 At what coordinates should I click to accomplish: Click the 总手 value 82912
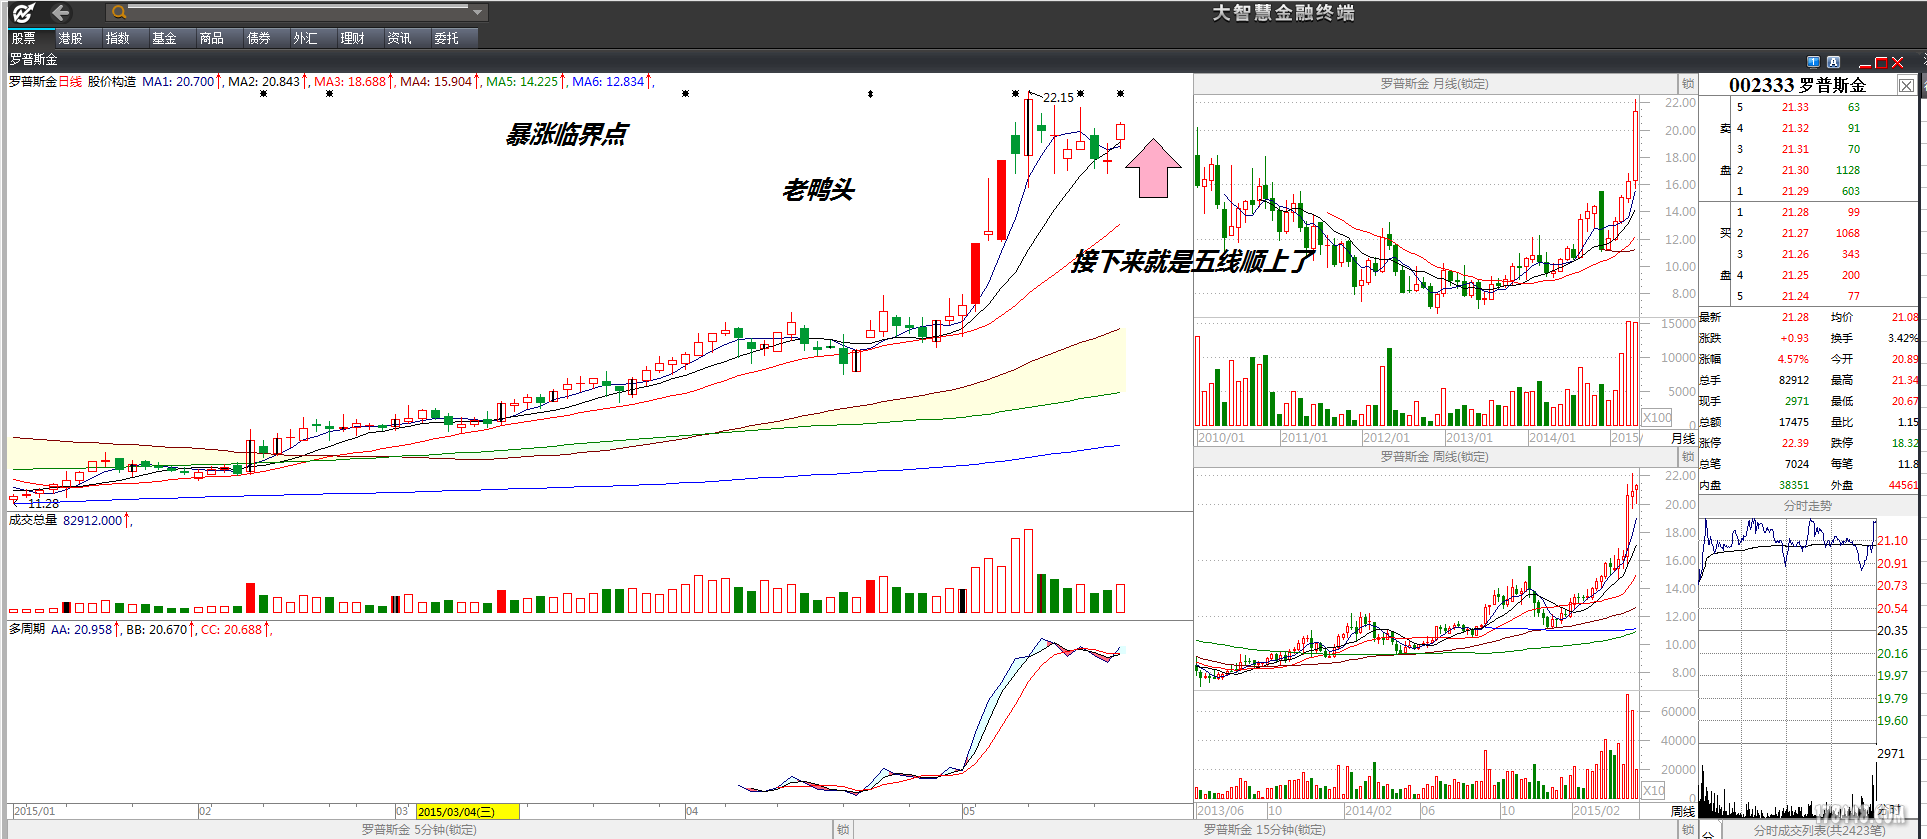(1794, 381)
